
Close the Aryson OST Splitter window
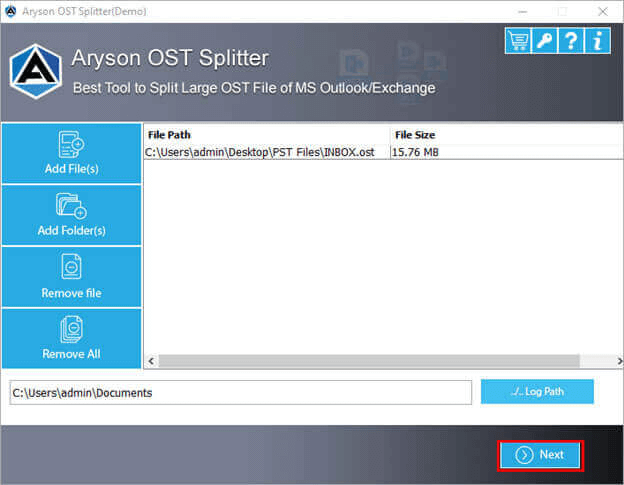[x=603, y=12]
